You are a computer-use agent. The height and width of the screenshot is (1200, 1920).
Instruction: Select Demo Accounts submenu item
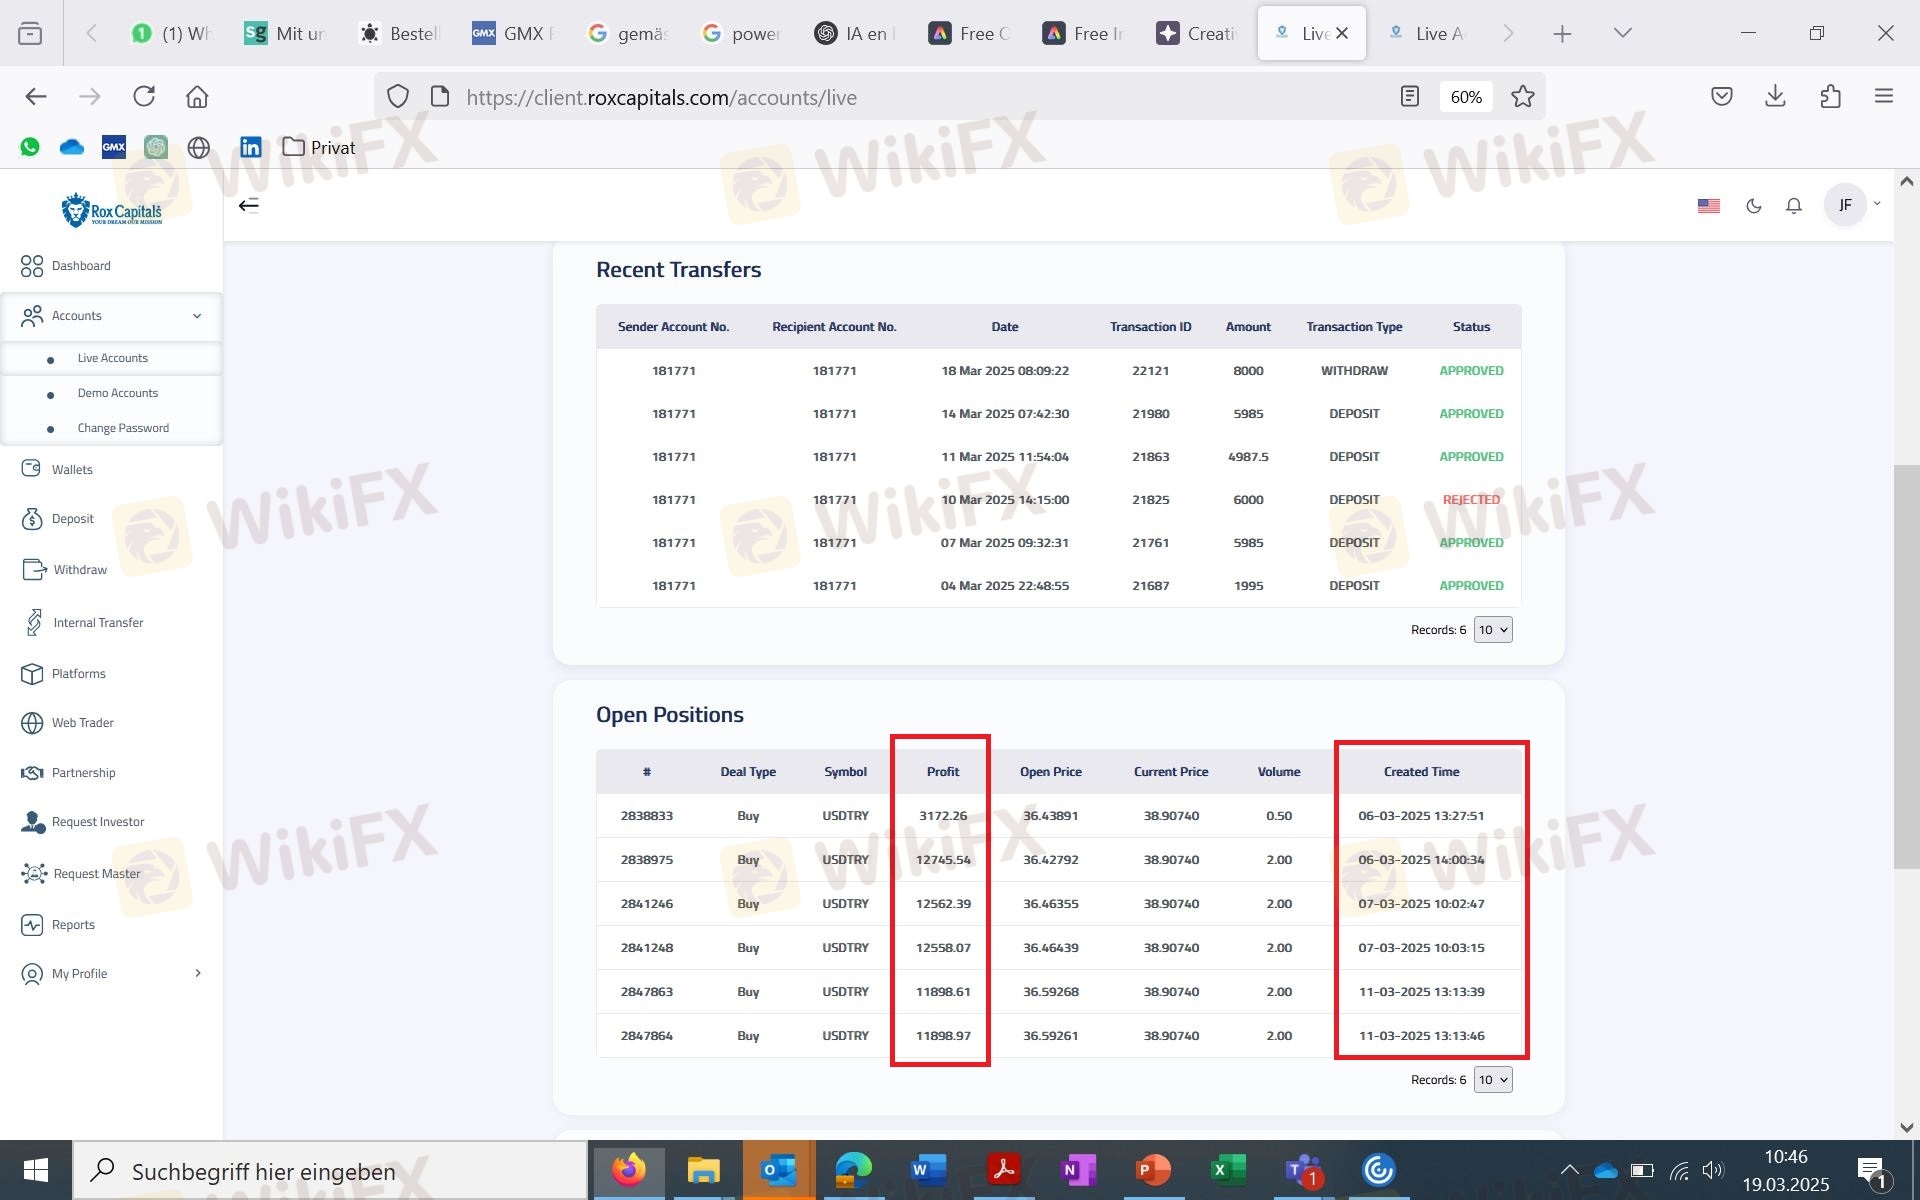pos(118,393)
